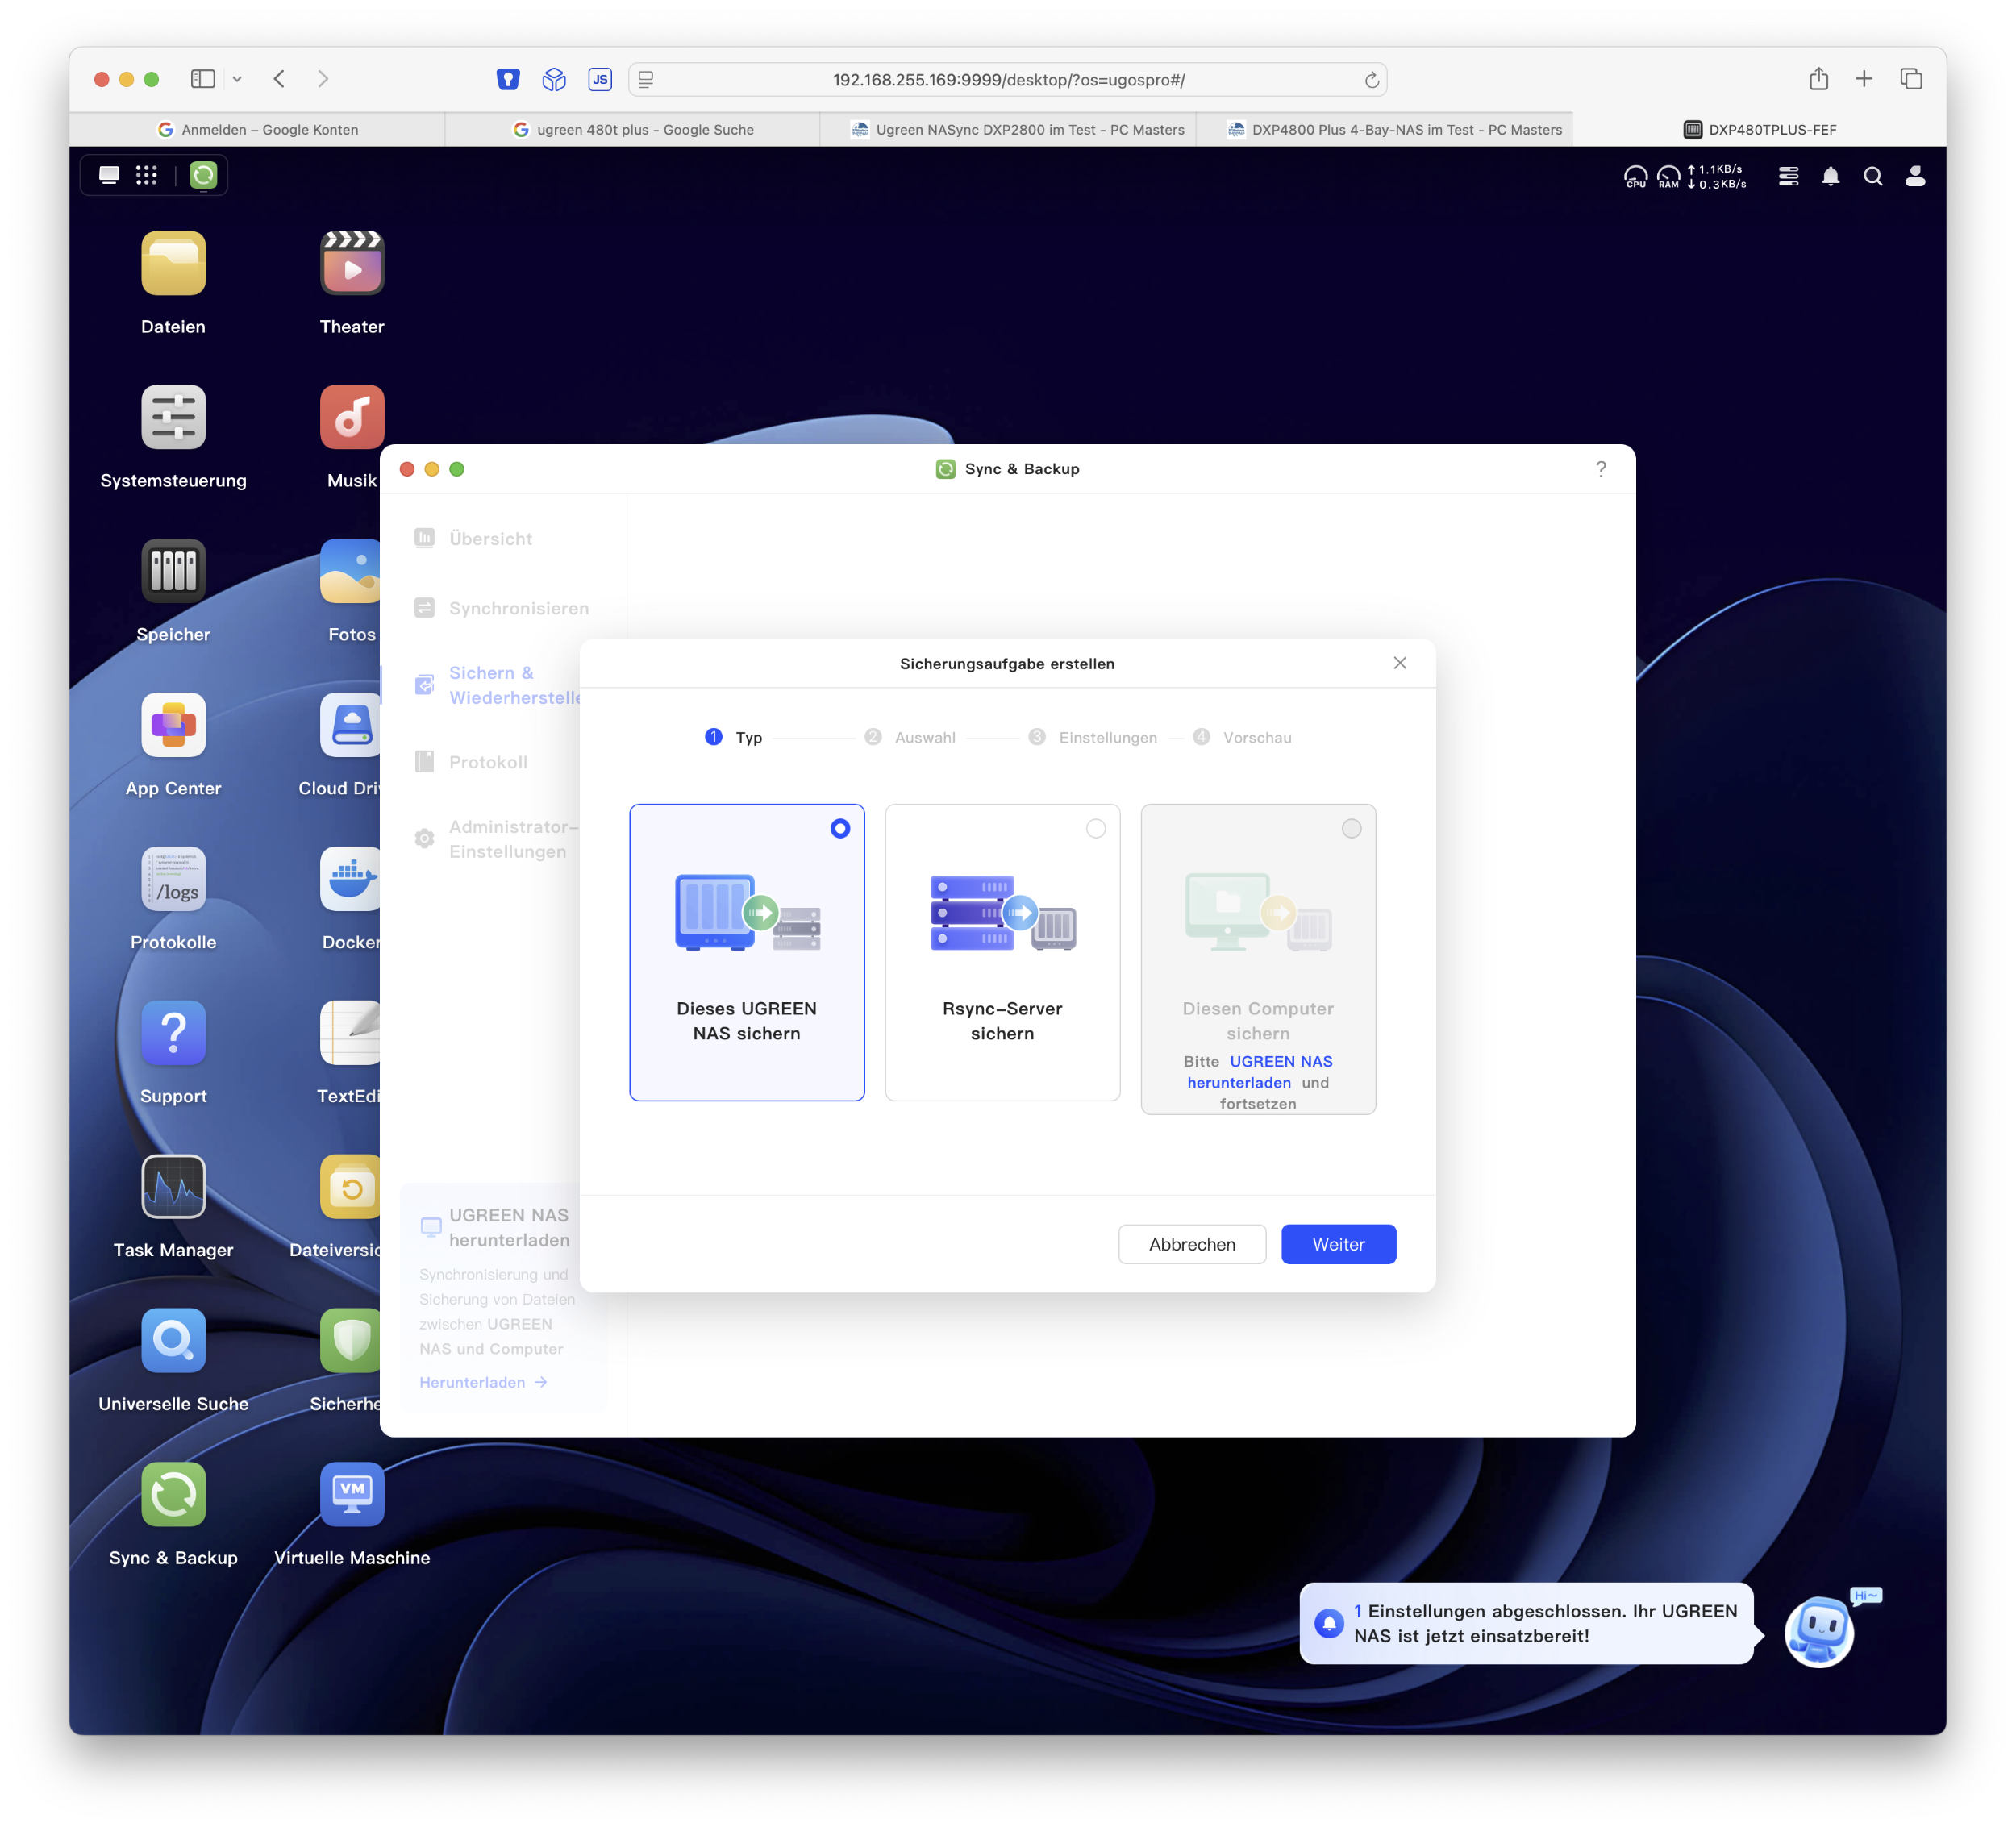
Task: Open the search magnifier in top bar
Action: point(1873,176)
